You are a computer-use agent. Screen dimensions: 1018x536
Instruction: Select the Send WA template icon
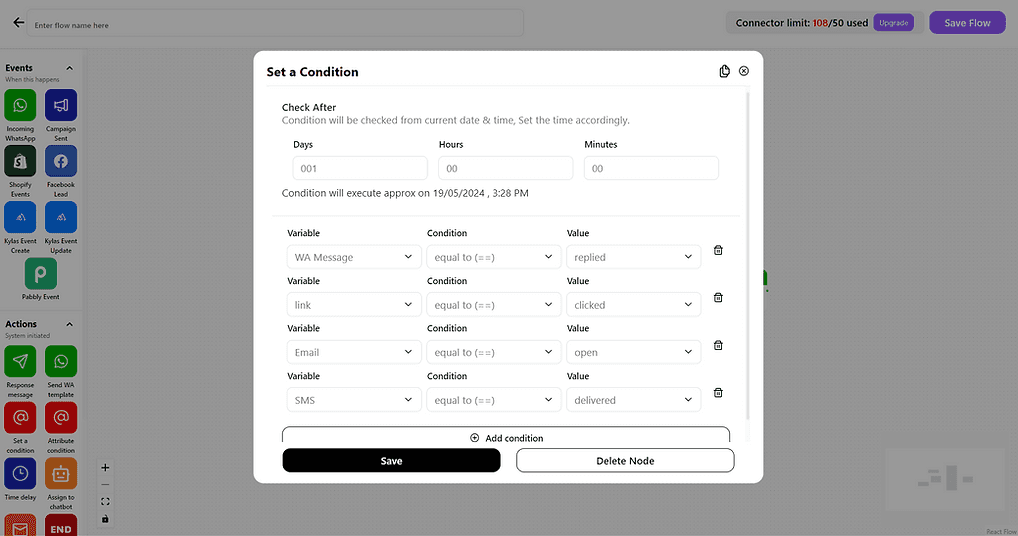[x=61, y=361]
